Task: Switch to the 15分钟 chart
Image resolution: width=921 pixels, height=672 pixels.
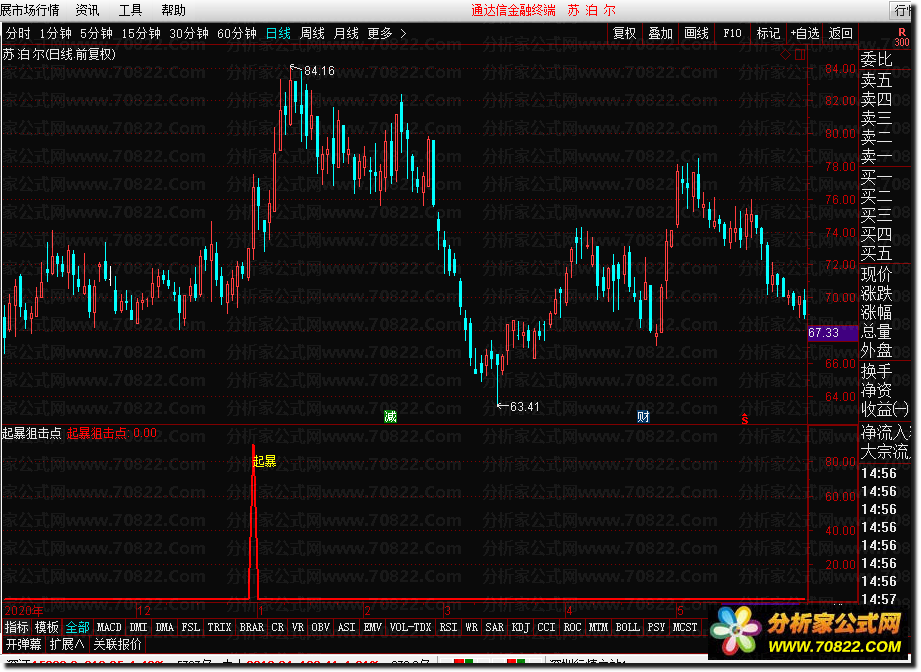Action: pyautogui.click(x=141, y=33)
